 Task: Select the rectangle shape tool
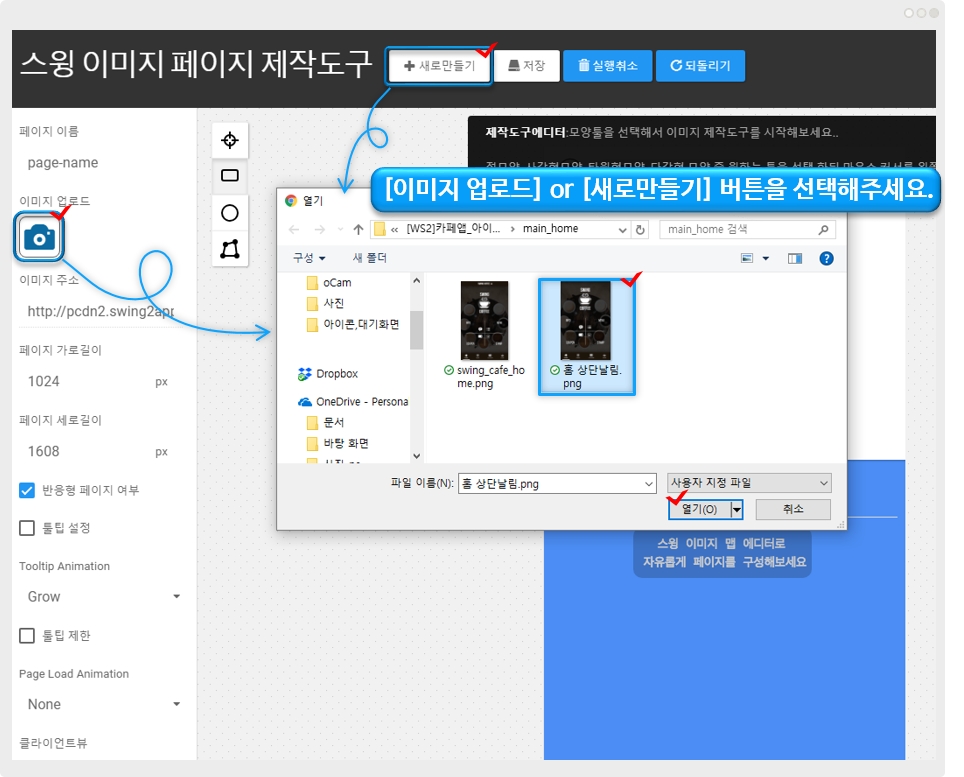pos(230,176)
